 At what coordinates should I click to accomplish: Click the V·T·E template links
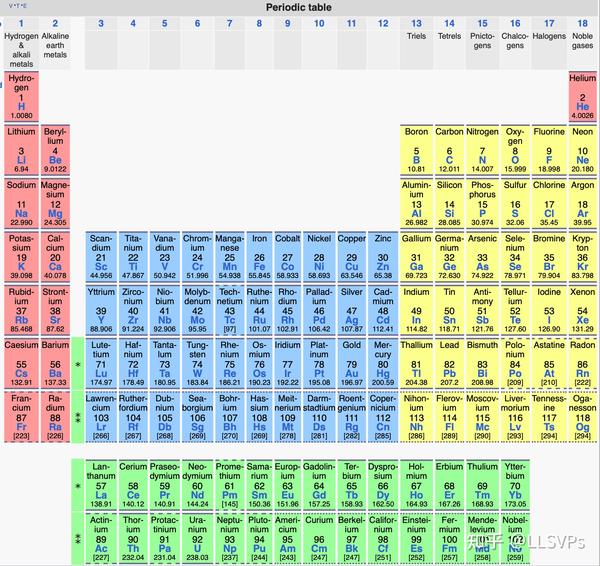15,6
